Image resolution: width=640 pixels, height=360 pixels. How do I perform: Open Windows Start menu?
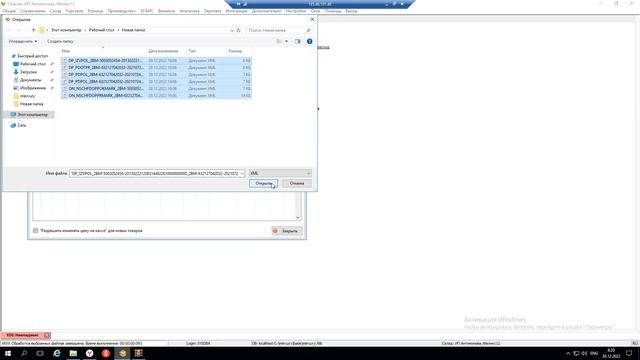[8, 353]
